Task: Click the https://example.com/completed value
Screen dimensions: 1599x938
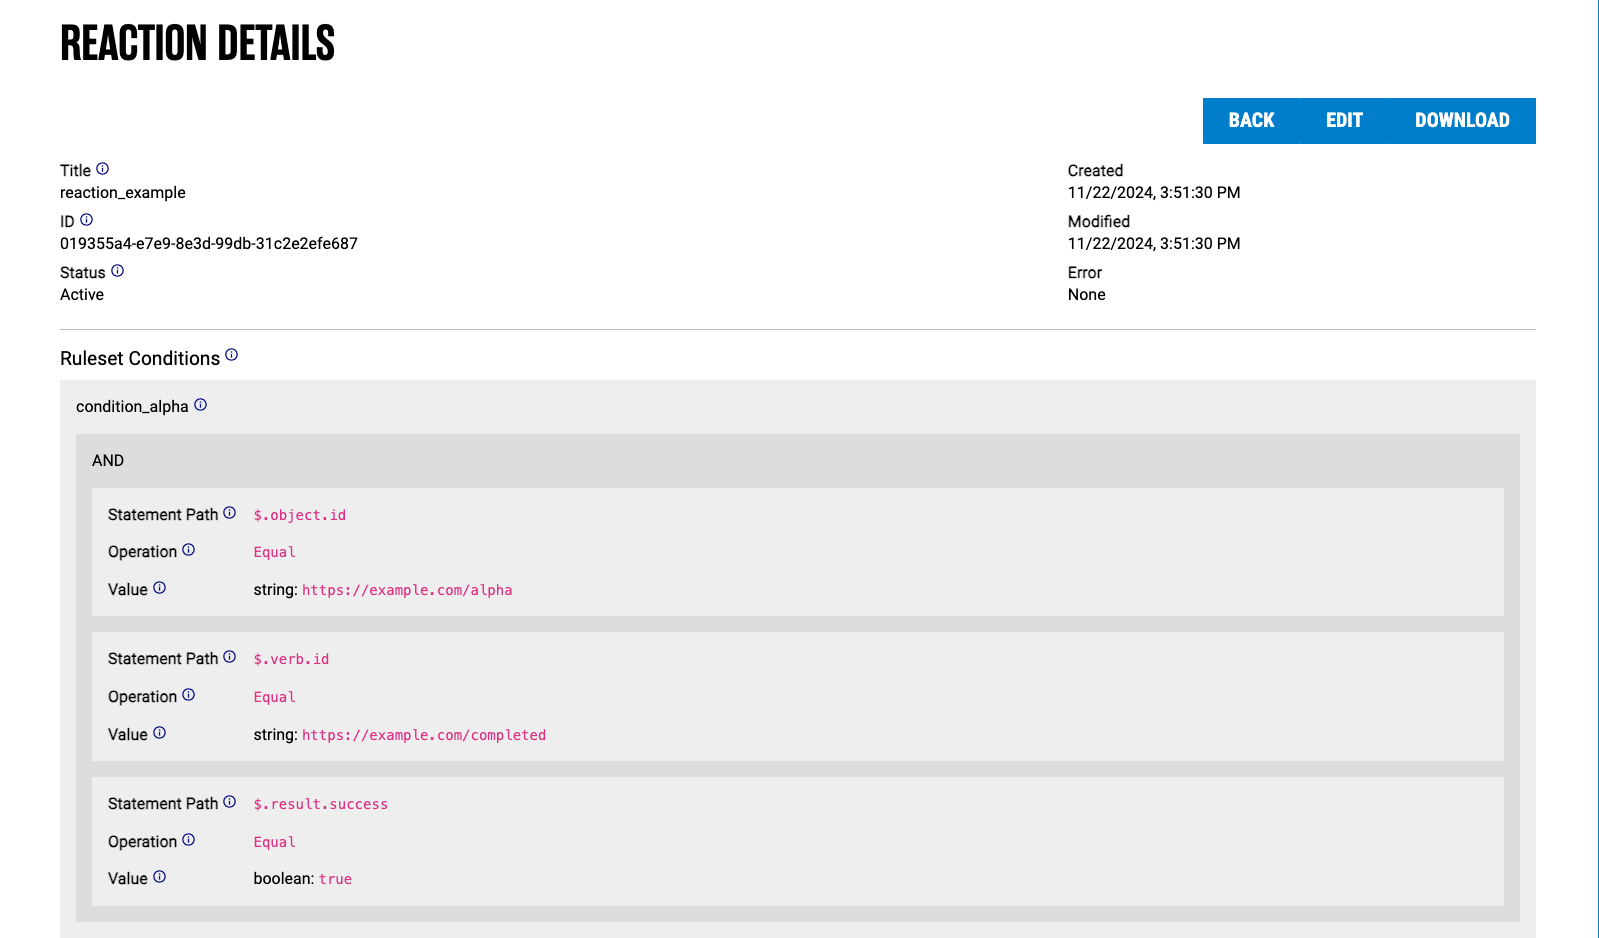Action: (424, 735)
